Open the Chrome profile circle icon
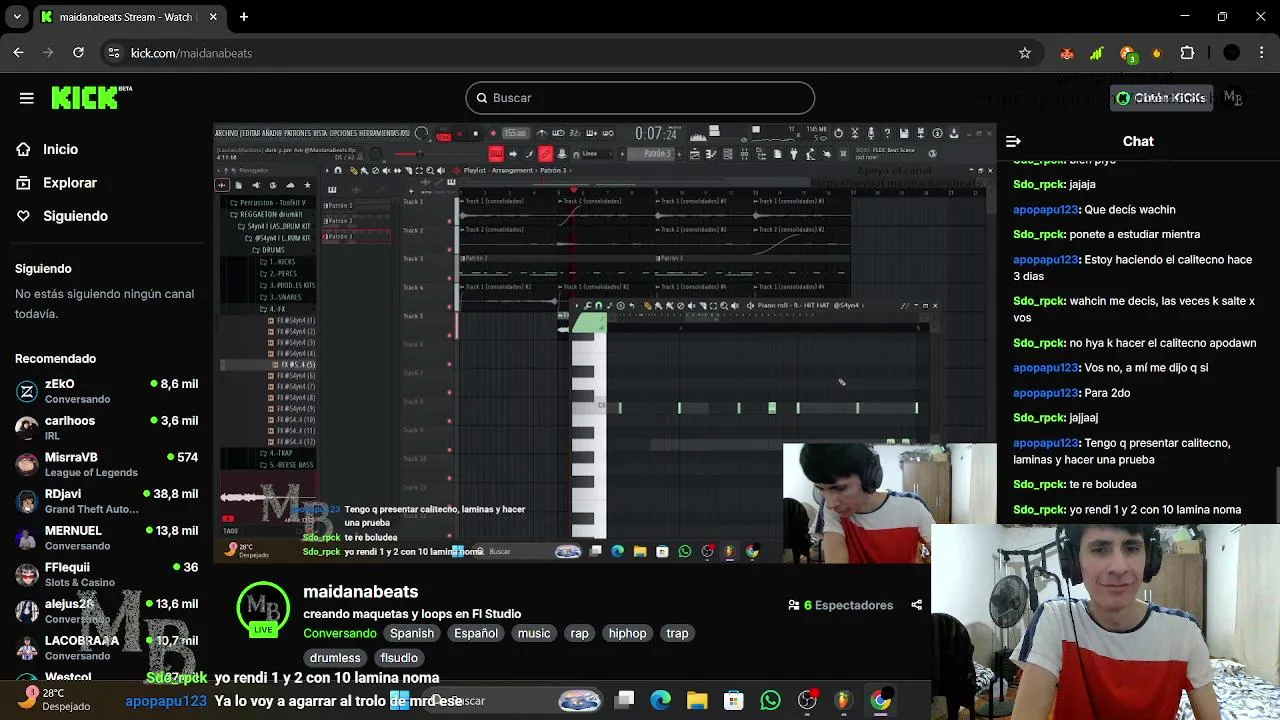The image size is (1280, 720). (1232, 53)
